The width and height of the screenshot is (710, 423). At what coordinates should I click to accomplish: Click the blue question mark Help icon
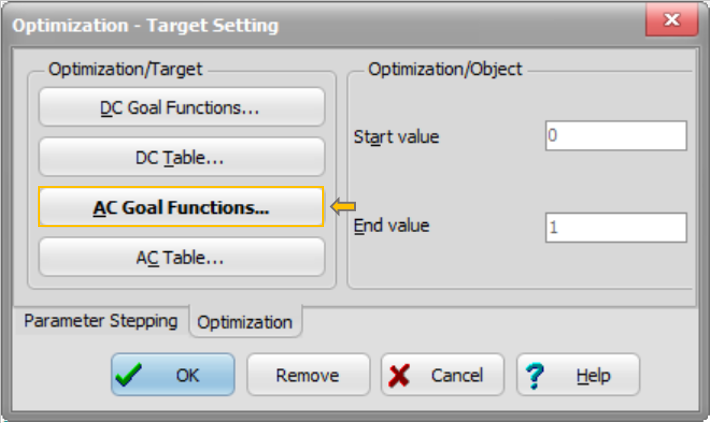(x=535, y=375)
